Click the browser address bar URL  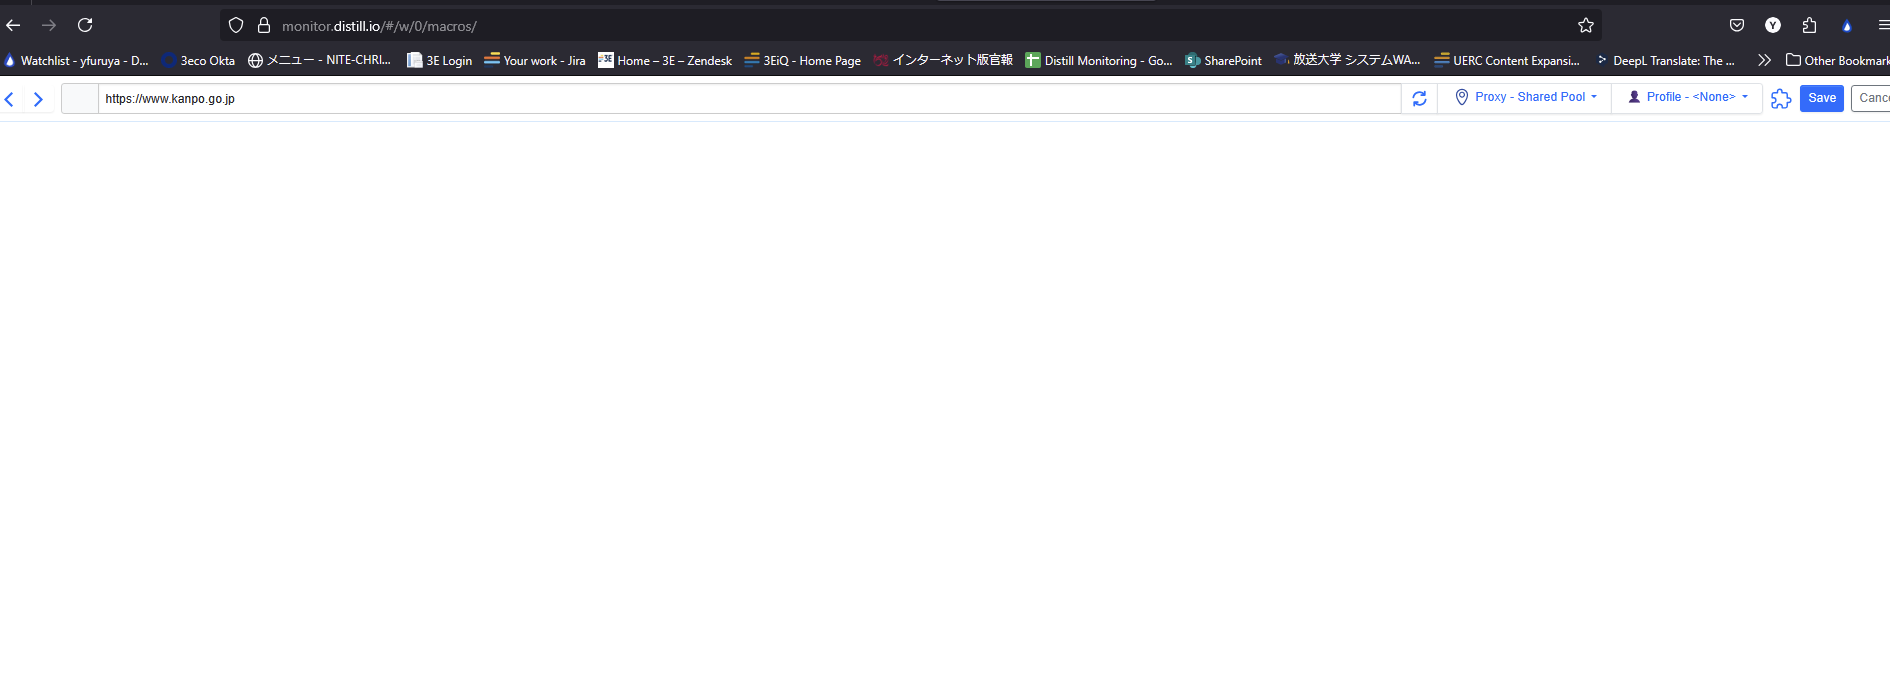379,26
